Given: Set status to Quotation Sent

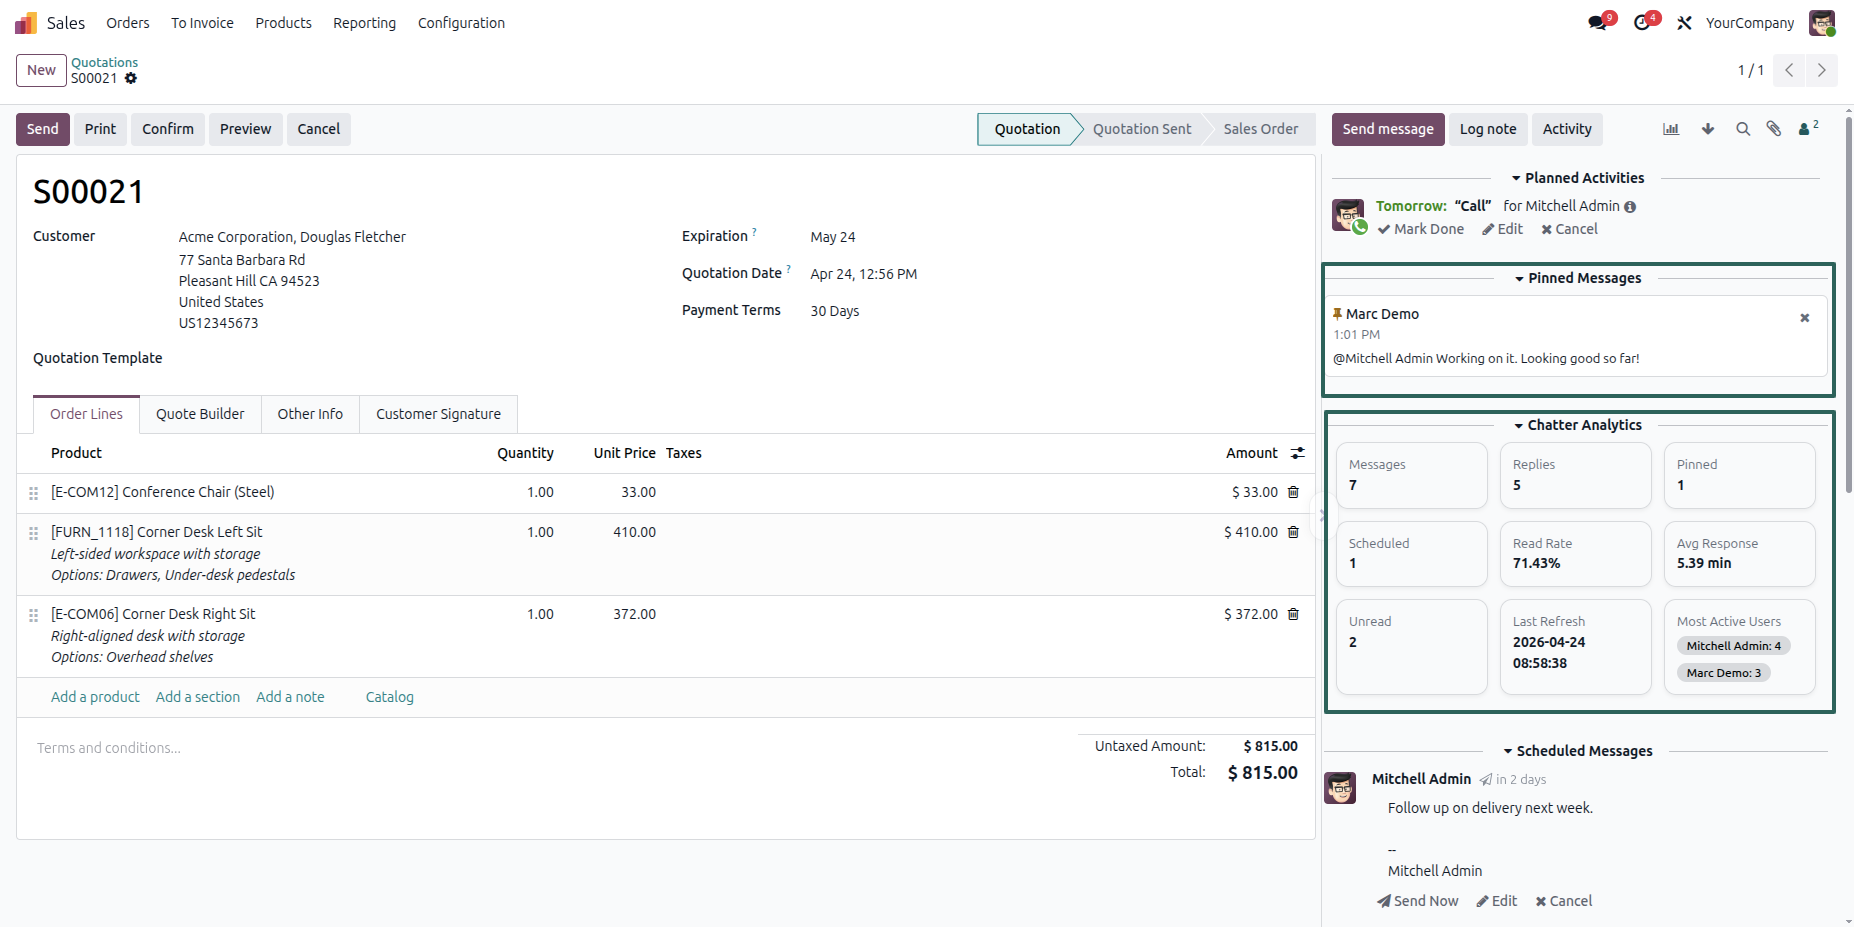Looking at the screenshot, I should click(x=1142, y=129).
